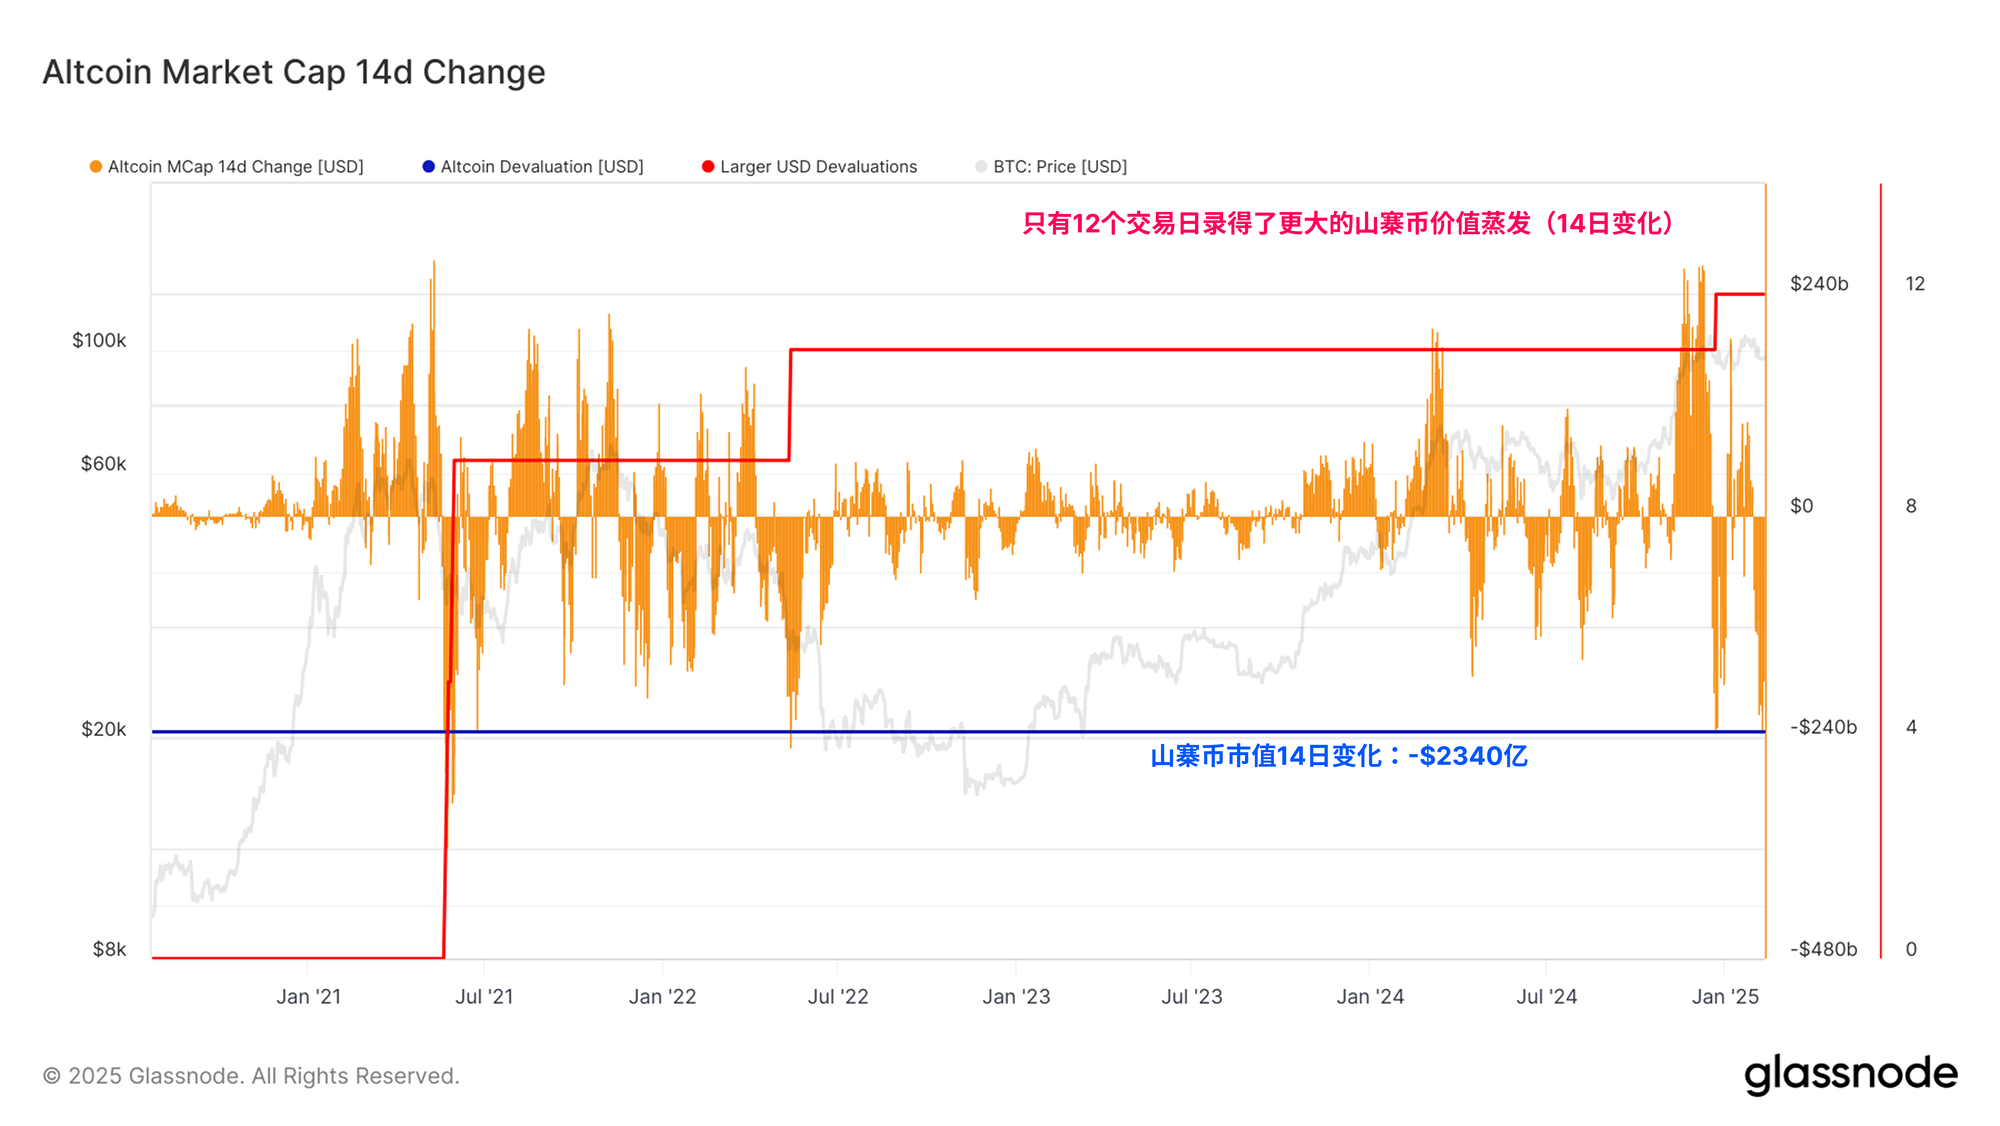The image size is (2000, 1126).
Task: Click the Jan '25 axis label
Action: (x=1725, y=997)
